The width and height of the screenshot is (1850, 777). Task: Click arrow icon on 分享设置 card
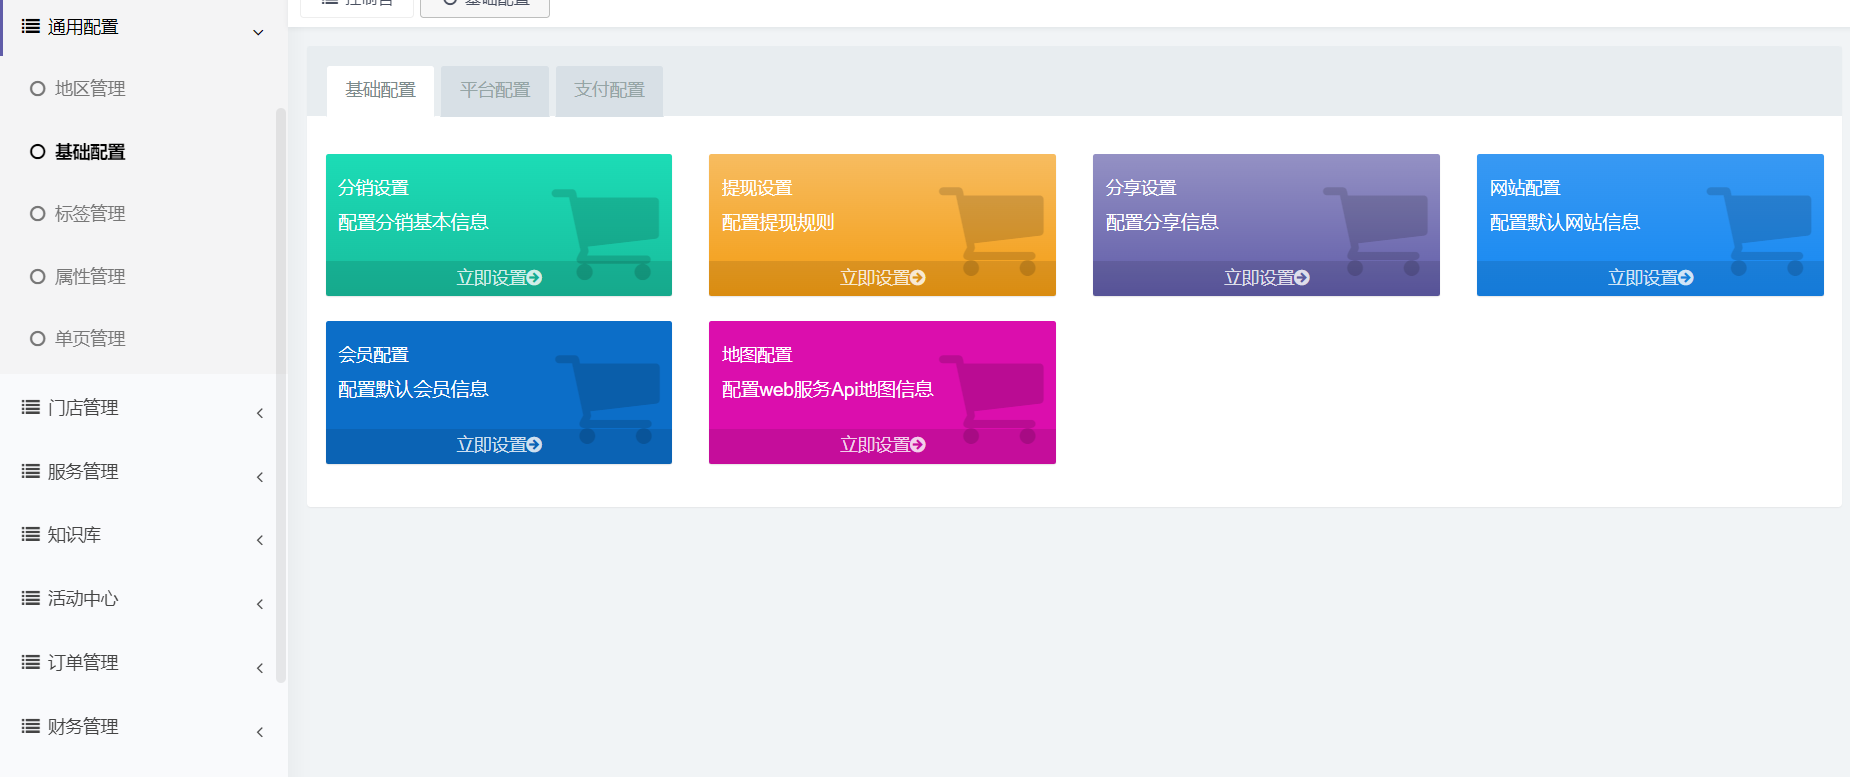(1302, 278)
